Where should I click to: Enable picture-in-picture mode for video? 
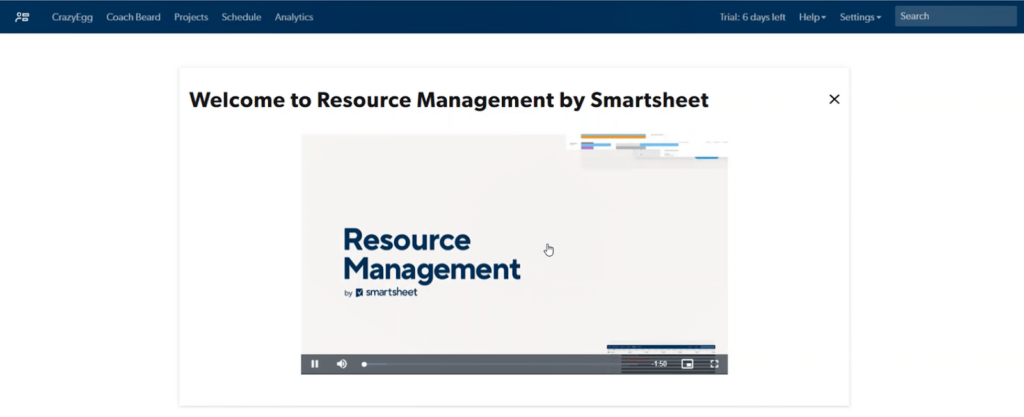pyautogui.click(x=687, y=364)
